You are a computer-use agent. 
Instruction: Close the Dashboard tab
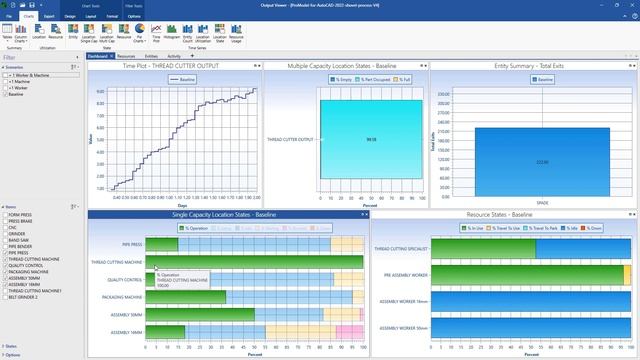[111, 56]
